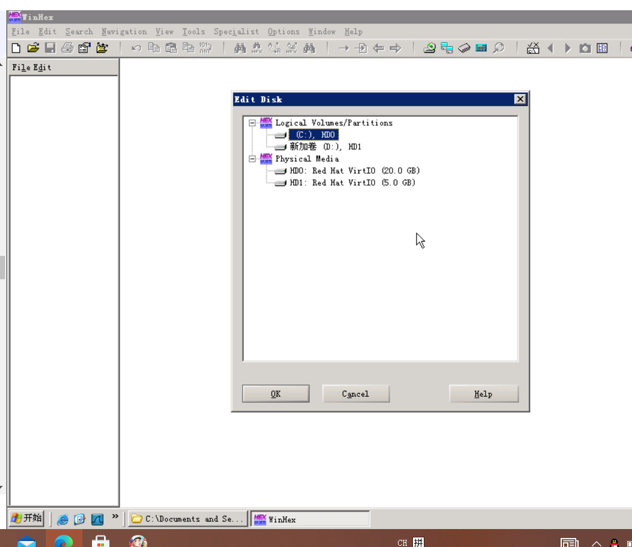
Task: Click the Go to offset arrow icon
Action: (x=343, y=48)
